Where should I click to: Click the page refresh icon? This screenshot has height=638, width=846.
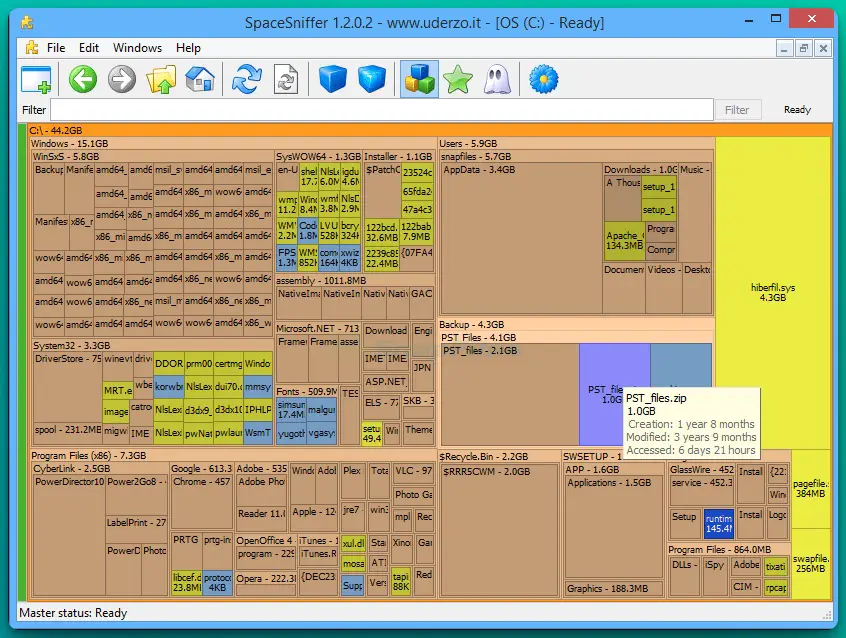tap(286, 79)
